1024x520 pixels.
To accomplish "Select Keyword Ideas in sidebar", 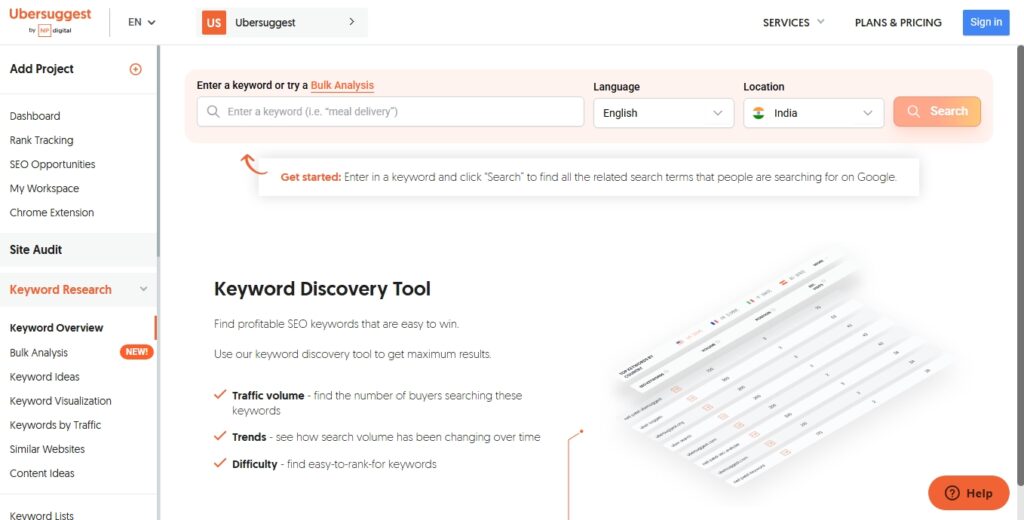I will (44, 377).
